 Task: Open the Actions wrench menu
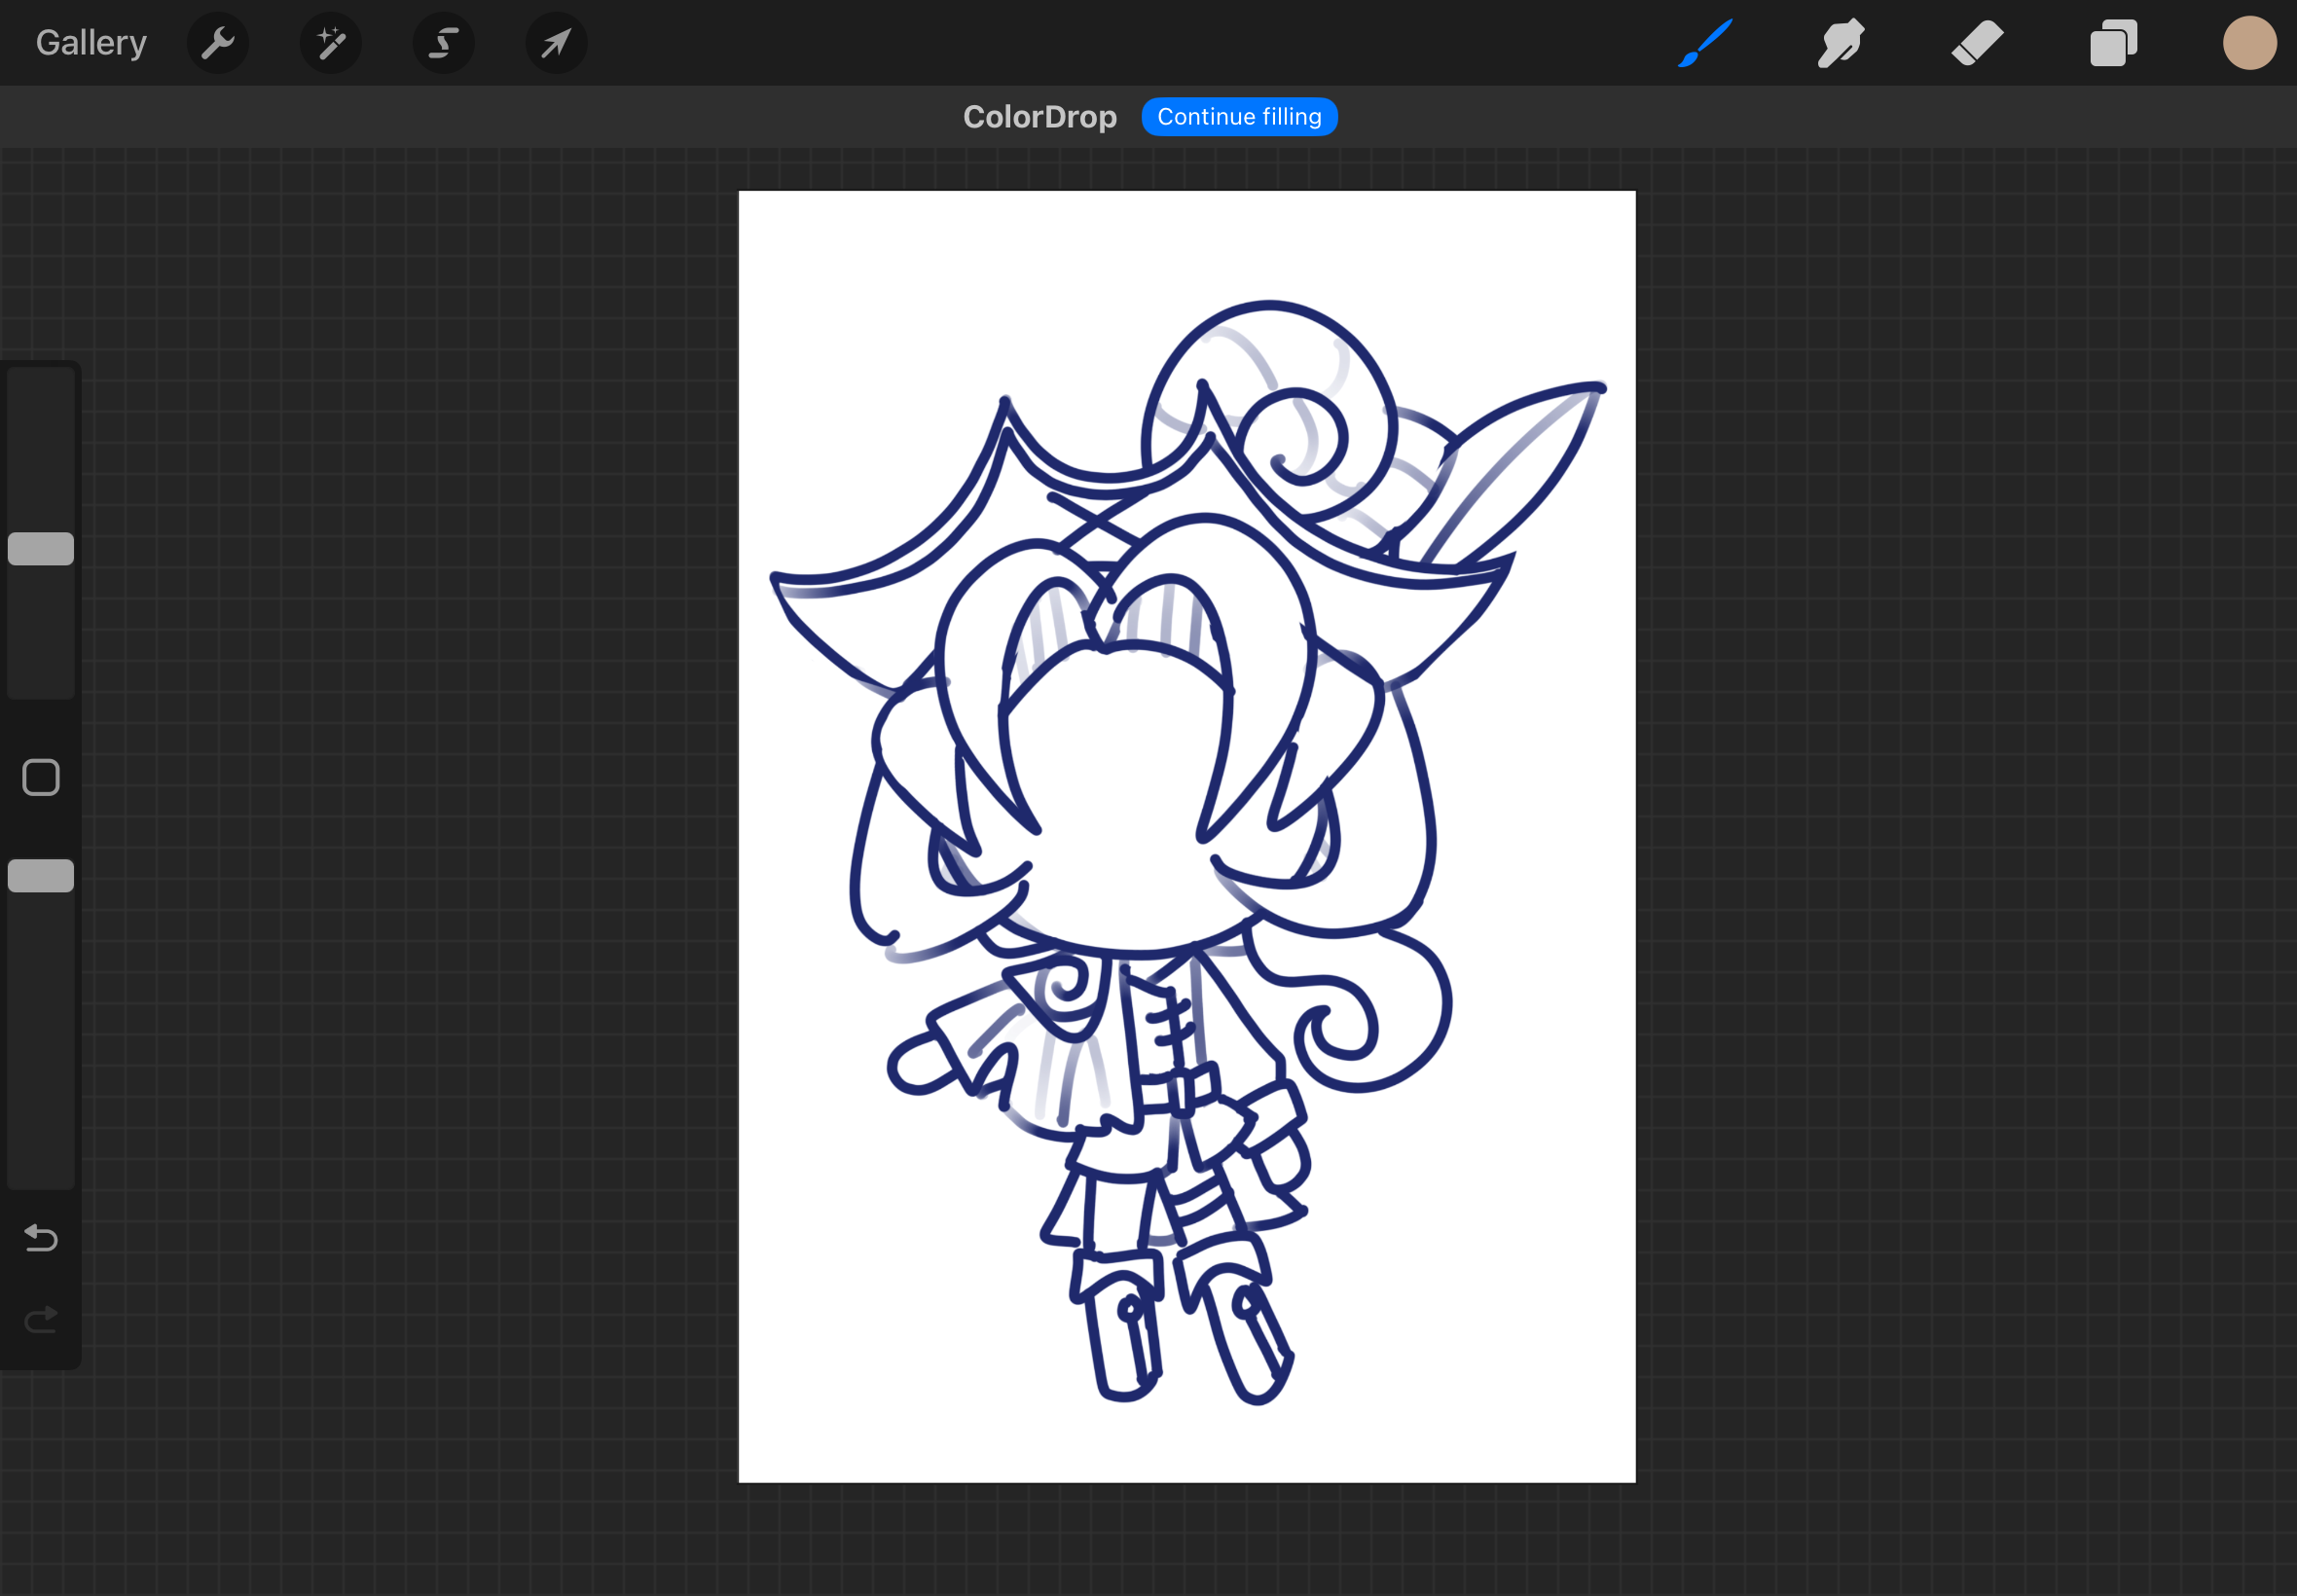(x=218, y=43)
